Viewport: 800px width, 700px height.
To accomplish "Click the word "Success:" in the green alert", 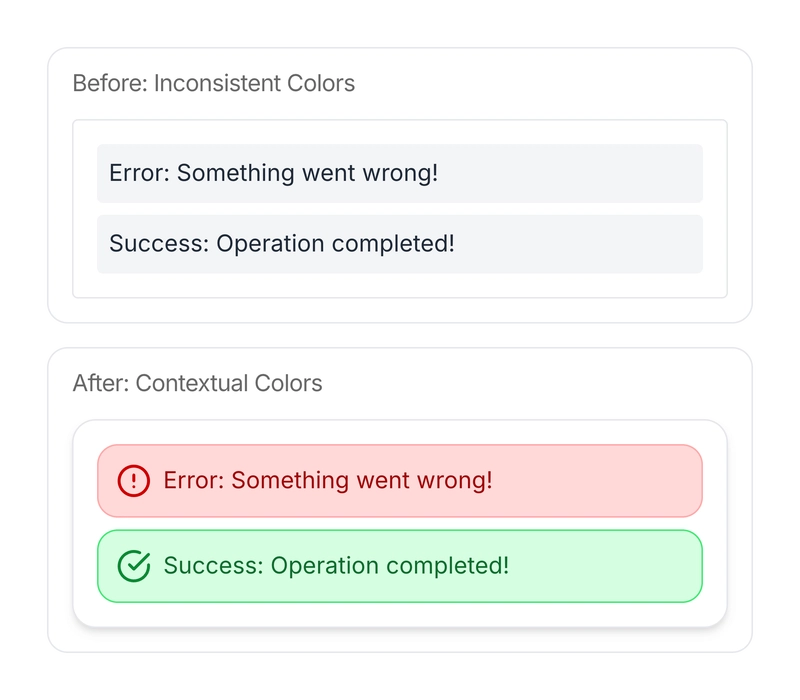I will pos(212,566).
